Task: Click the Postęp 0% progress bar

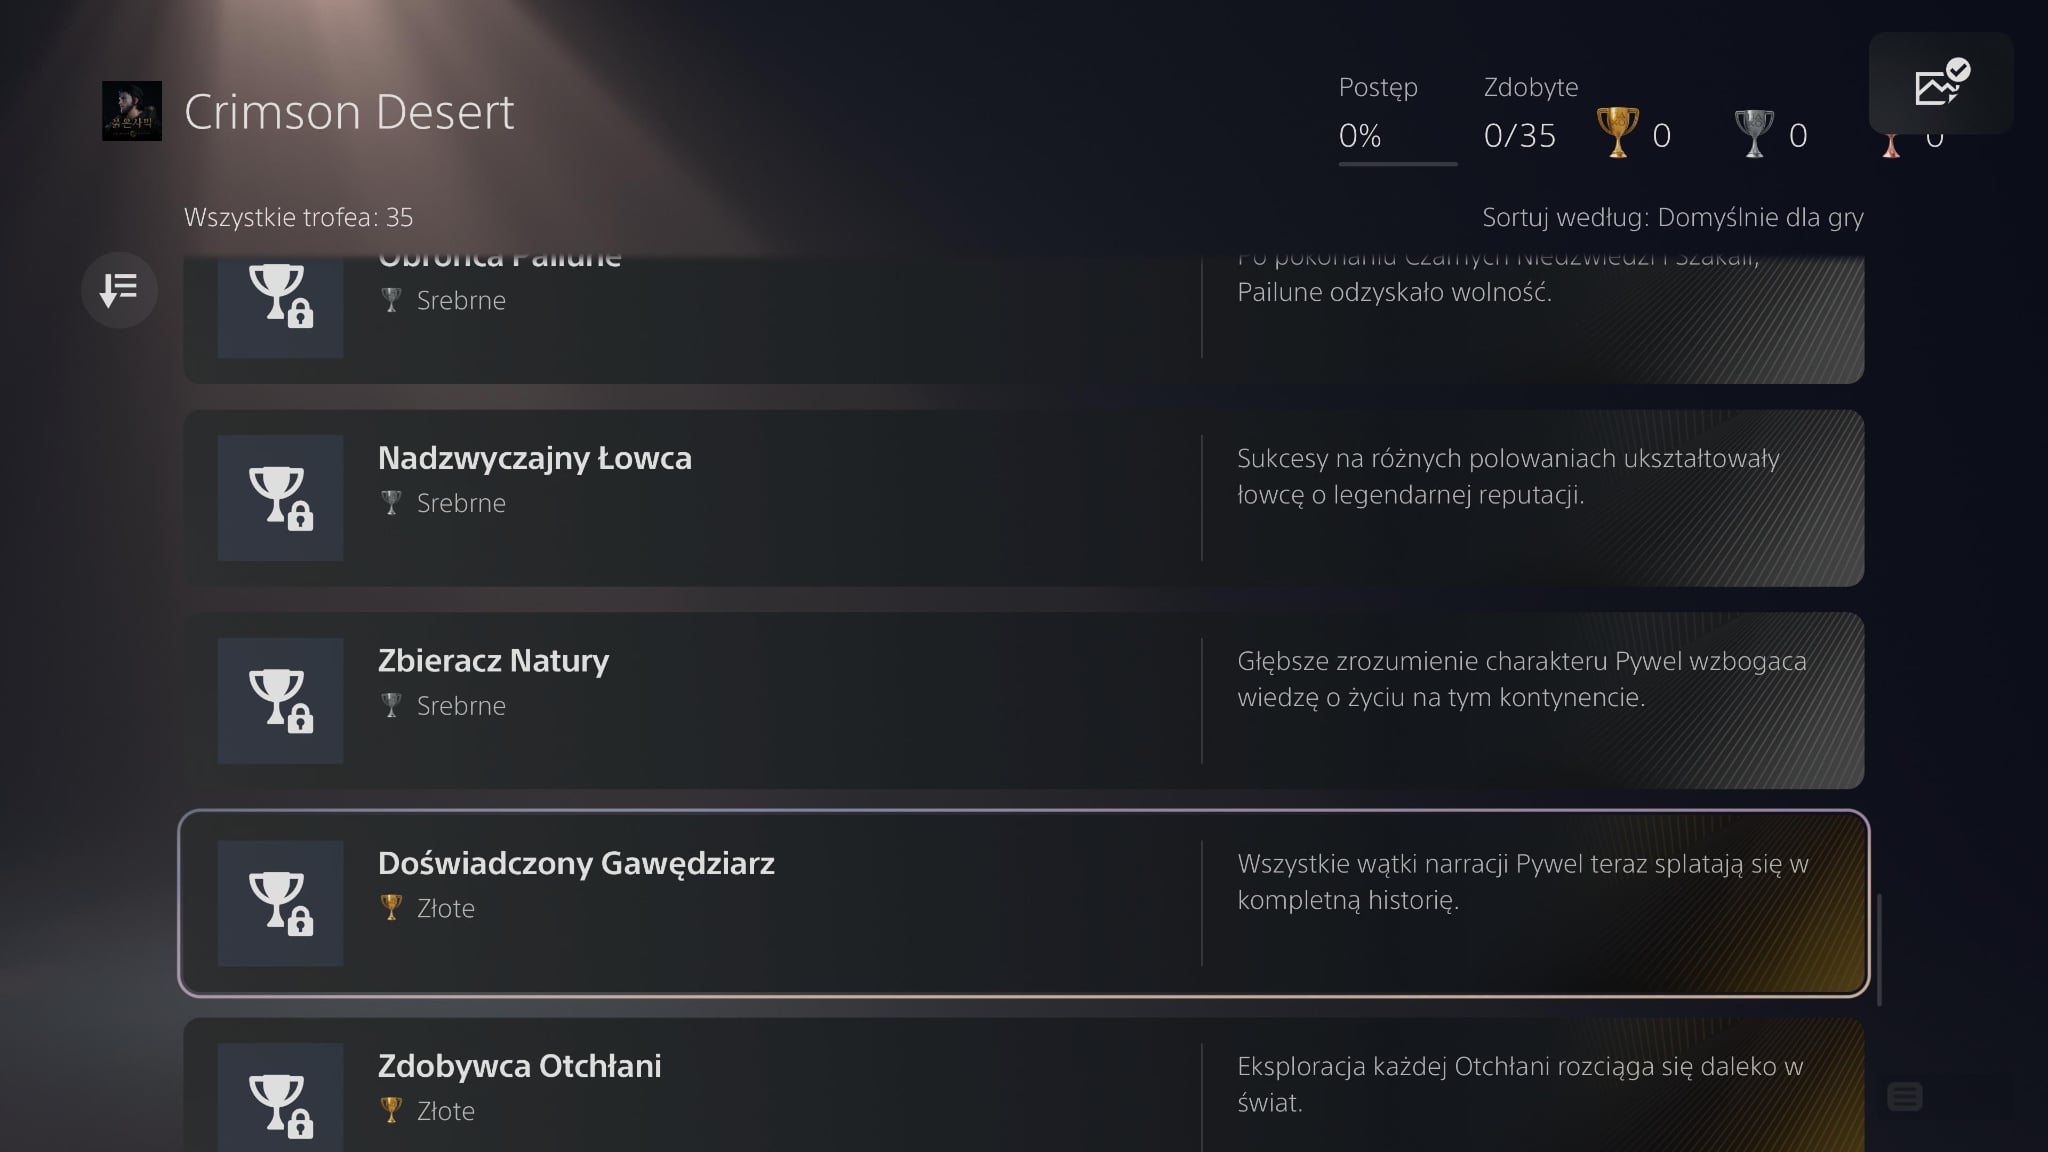Action: [x=1397, y=163]
